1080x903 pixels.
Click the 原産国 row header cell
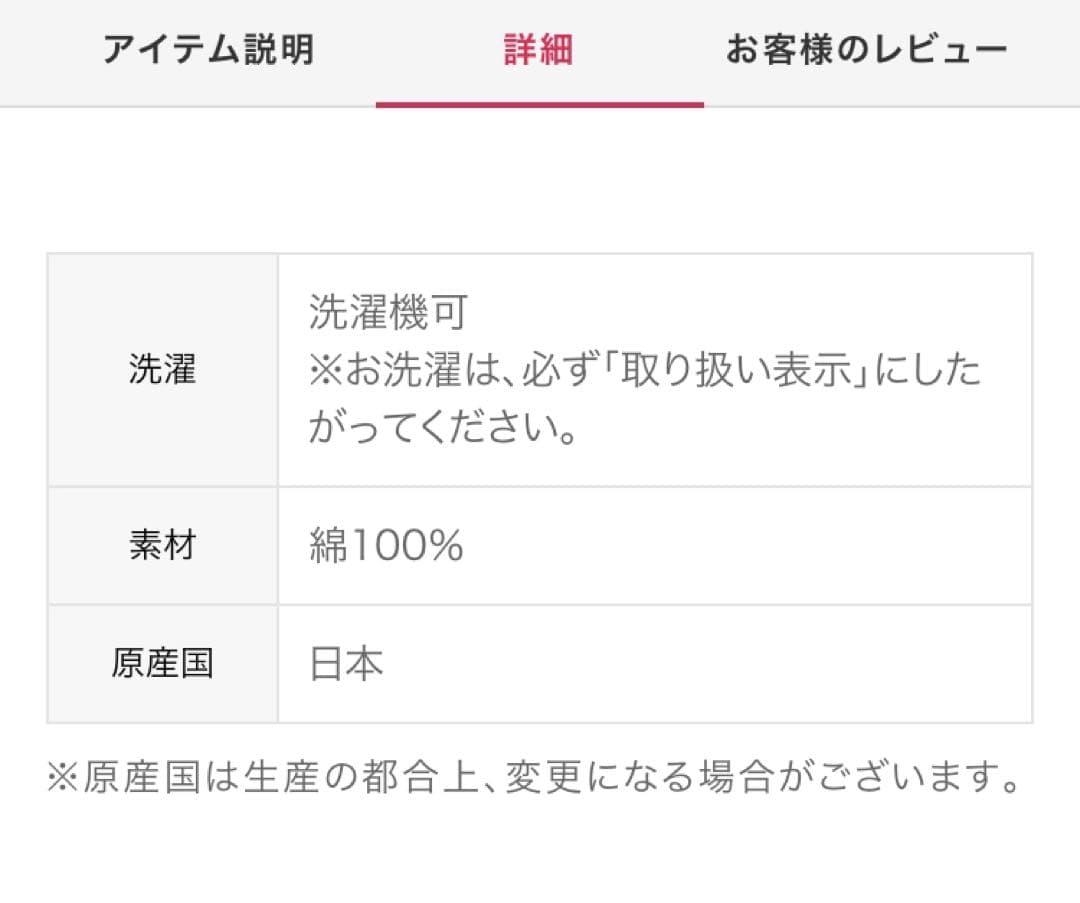pos(162,664)
